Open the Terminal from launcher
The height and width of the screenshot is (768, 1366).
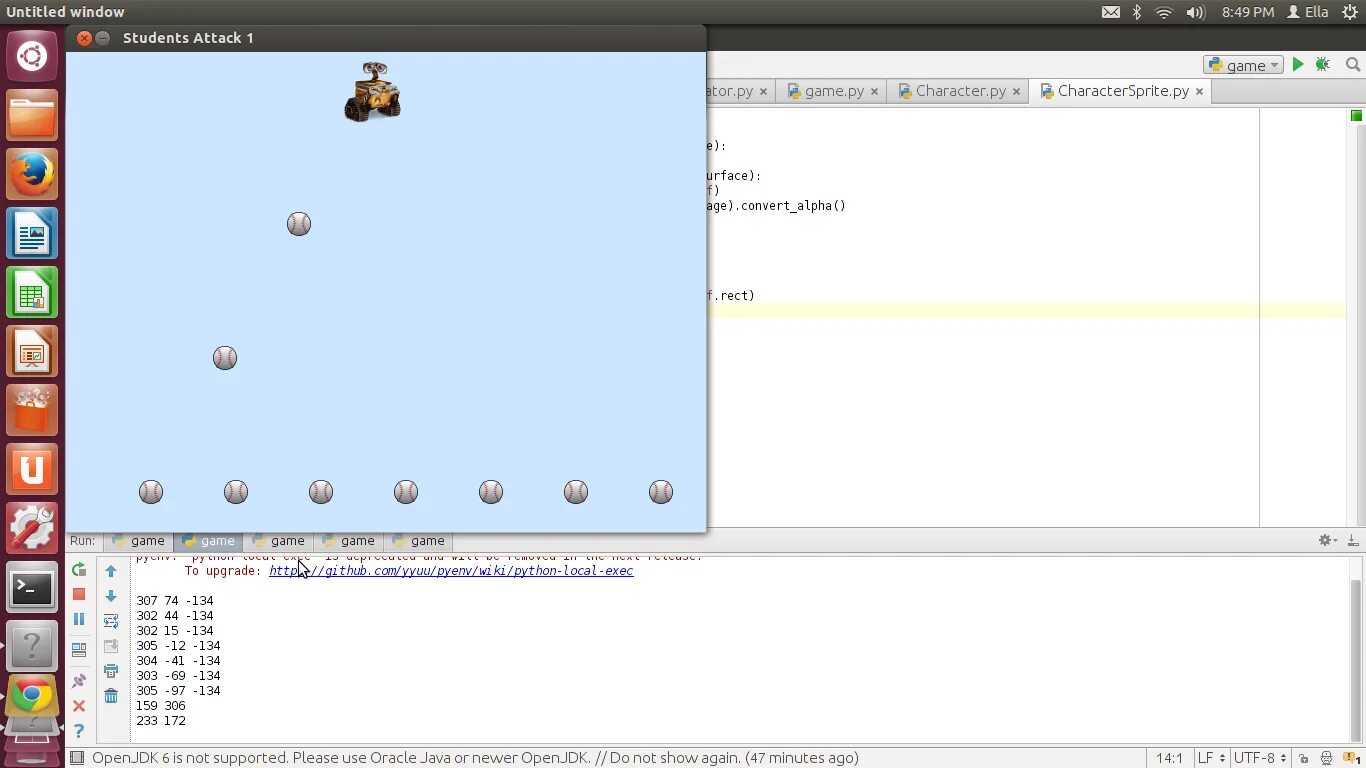pos(32,588)
